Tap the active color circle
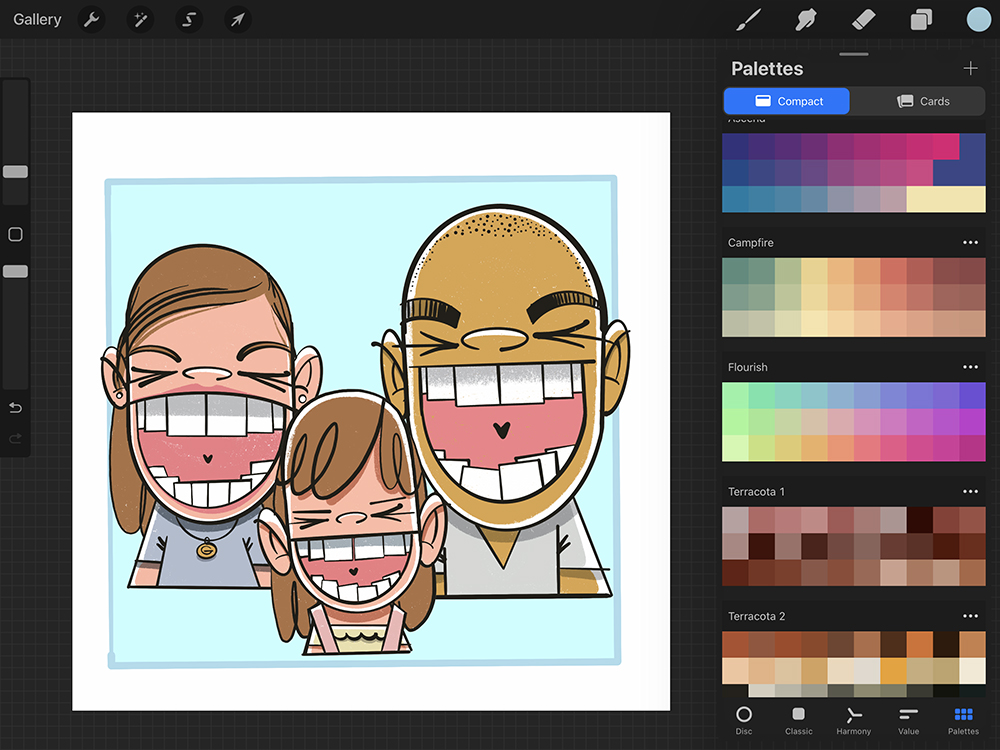 tap(978, 20)
